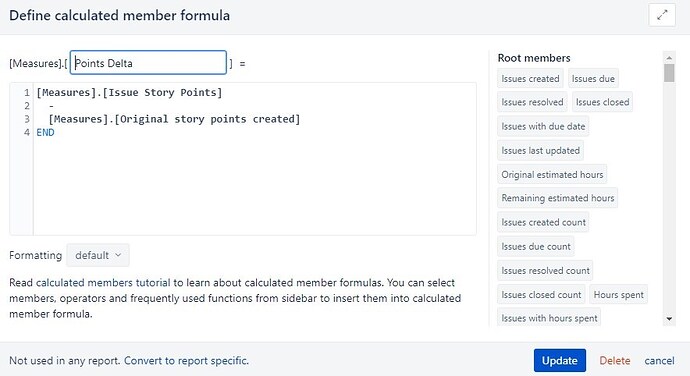This screenshot has height=376, width=690.
Task: Insert the Issues closed member
Action: [x=602, y=102]
